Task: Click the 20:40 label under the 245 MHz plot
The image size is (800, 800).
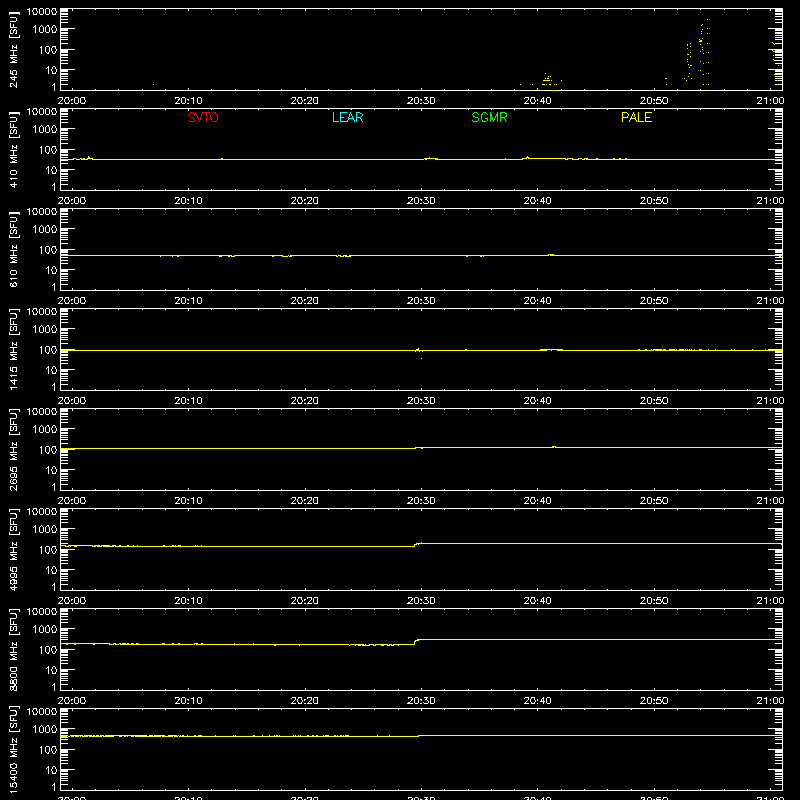Action: (x=537, y=101)
